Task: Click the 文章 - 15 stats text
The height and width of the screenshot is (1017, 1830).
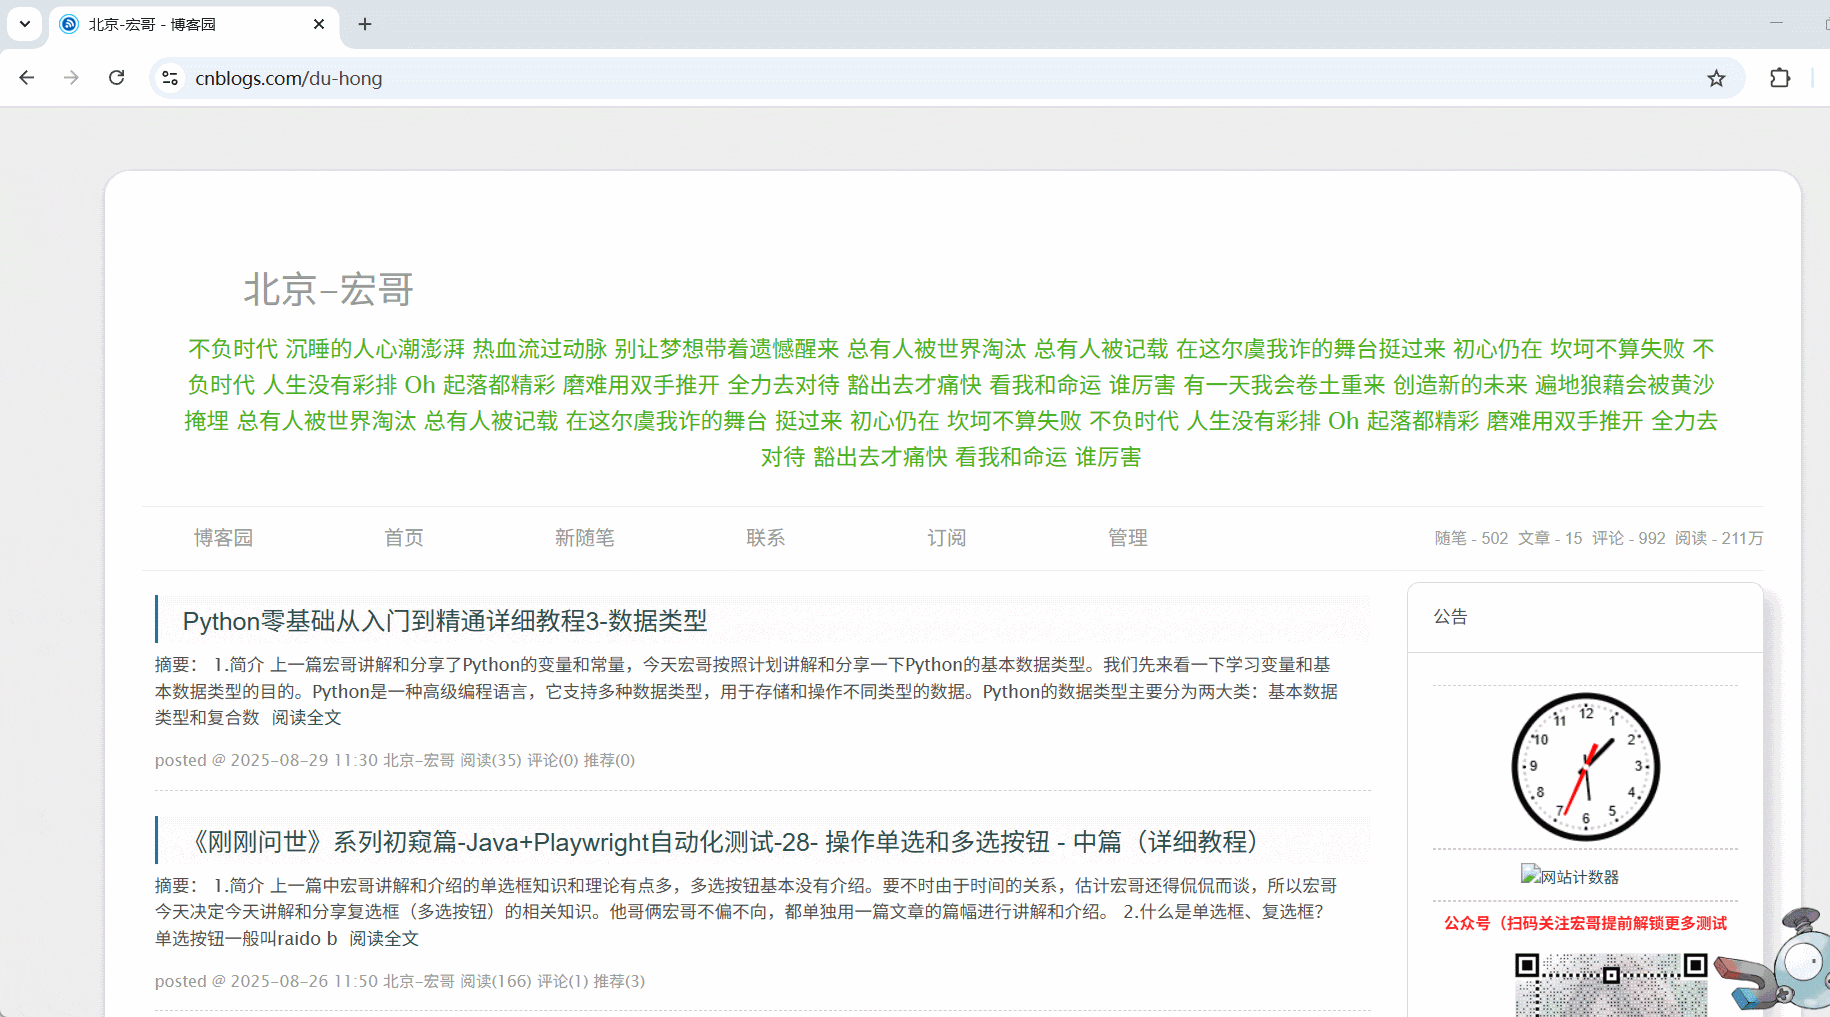Action: tap(1550, 538)
